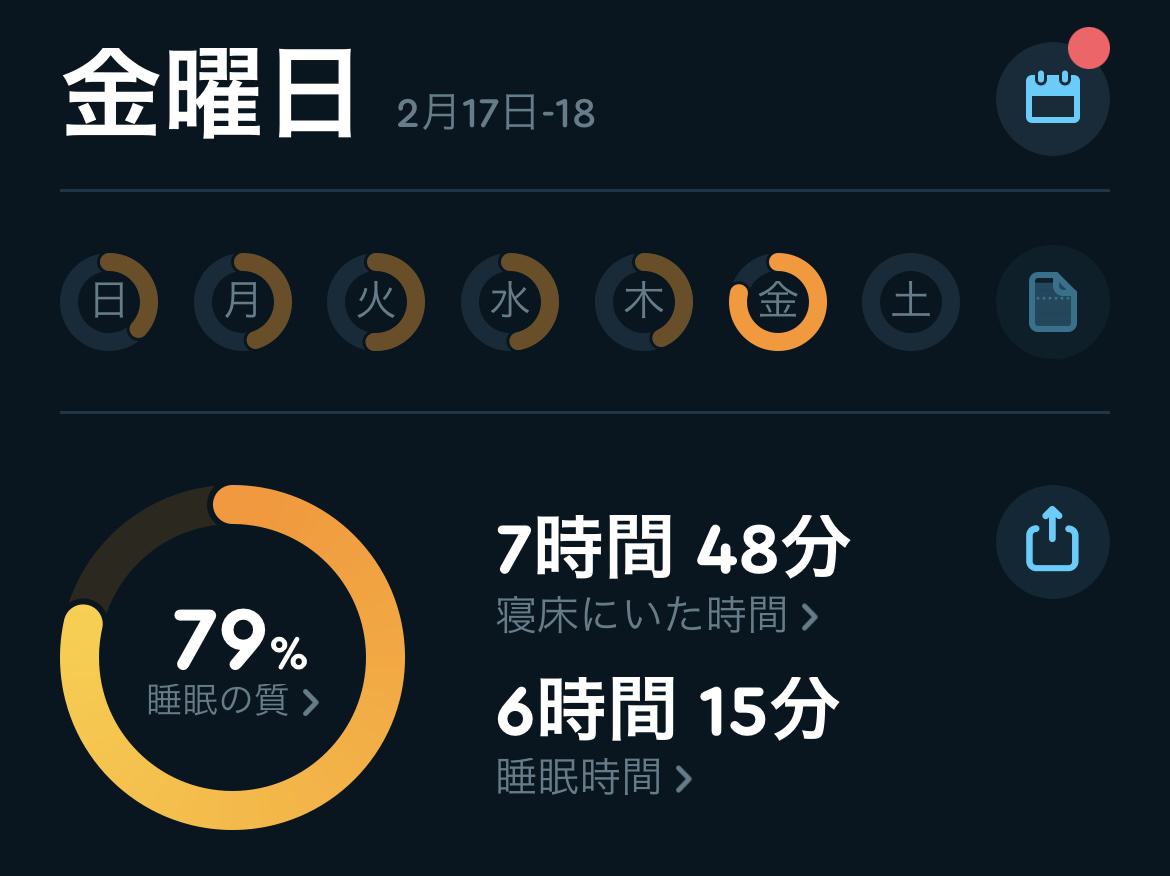Switch to Tuesday (火) day ring
Viewport: 1170px width, 876px height.
376,302
